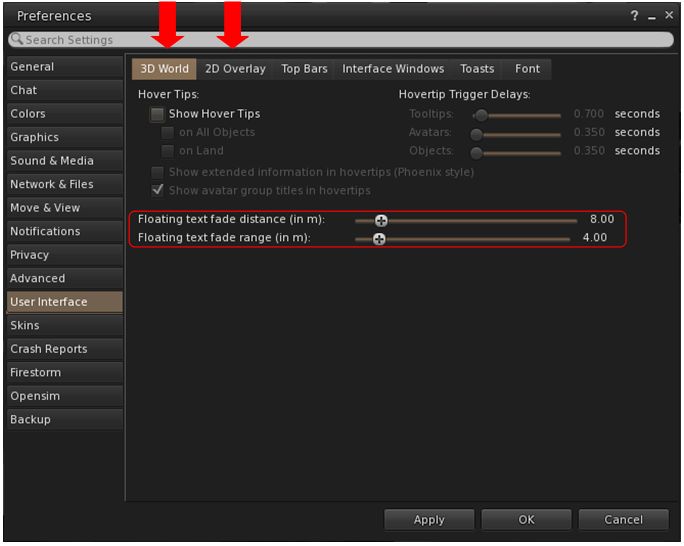
Task: Confirm settings with the OK button
Action: point(526,519)
